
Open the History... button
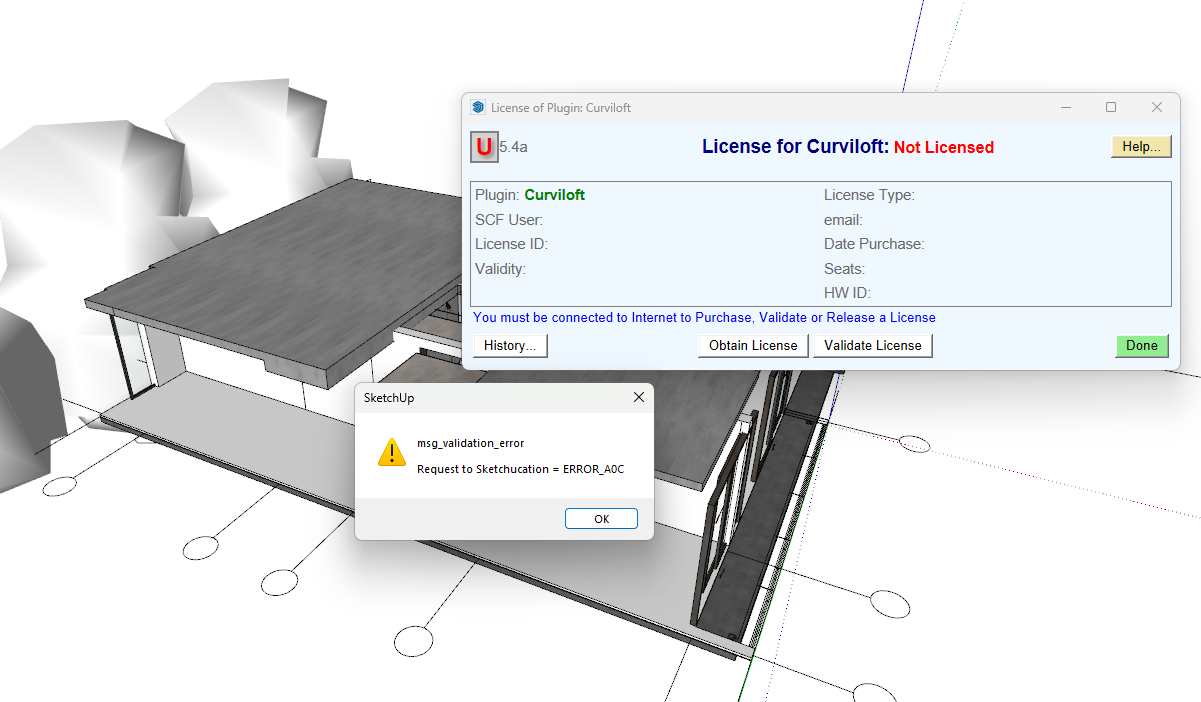point(510,346)
